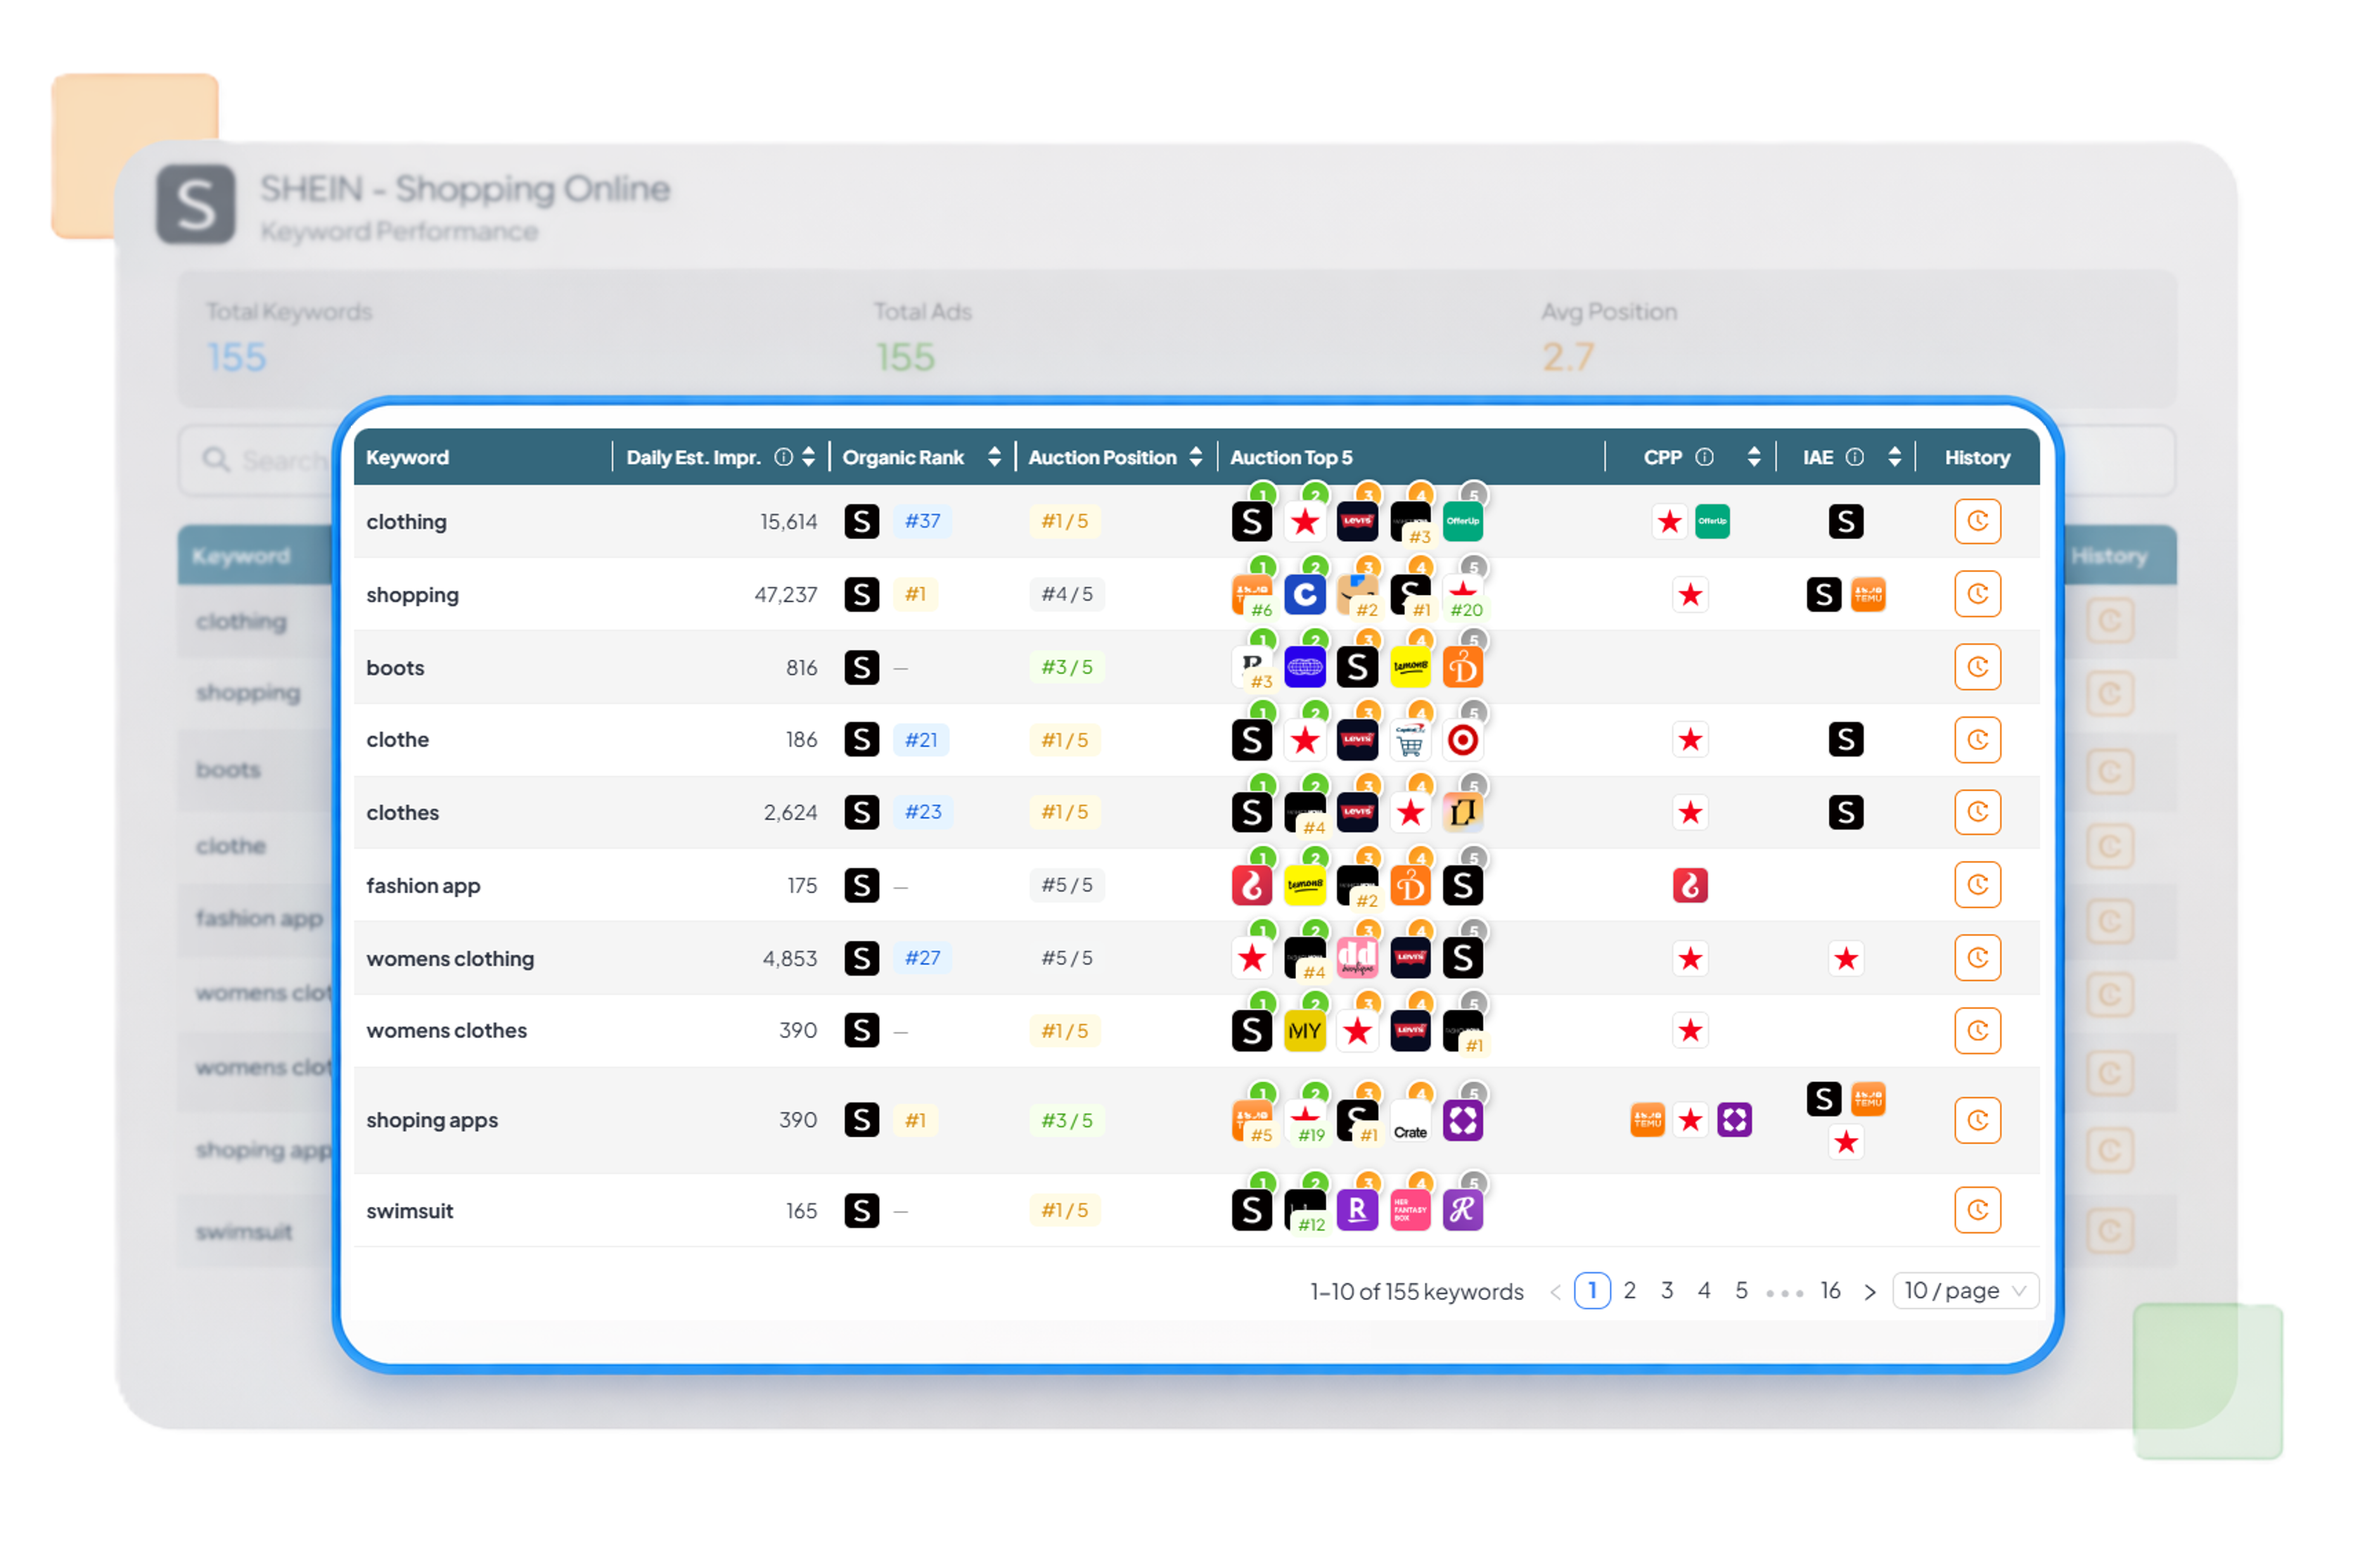
Task: Sort the table by Organic Rank
Action: click(x=994, y=457)
